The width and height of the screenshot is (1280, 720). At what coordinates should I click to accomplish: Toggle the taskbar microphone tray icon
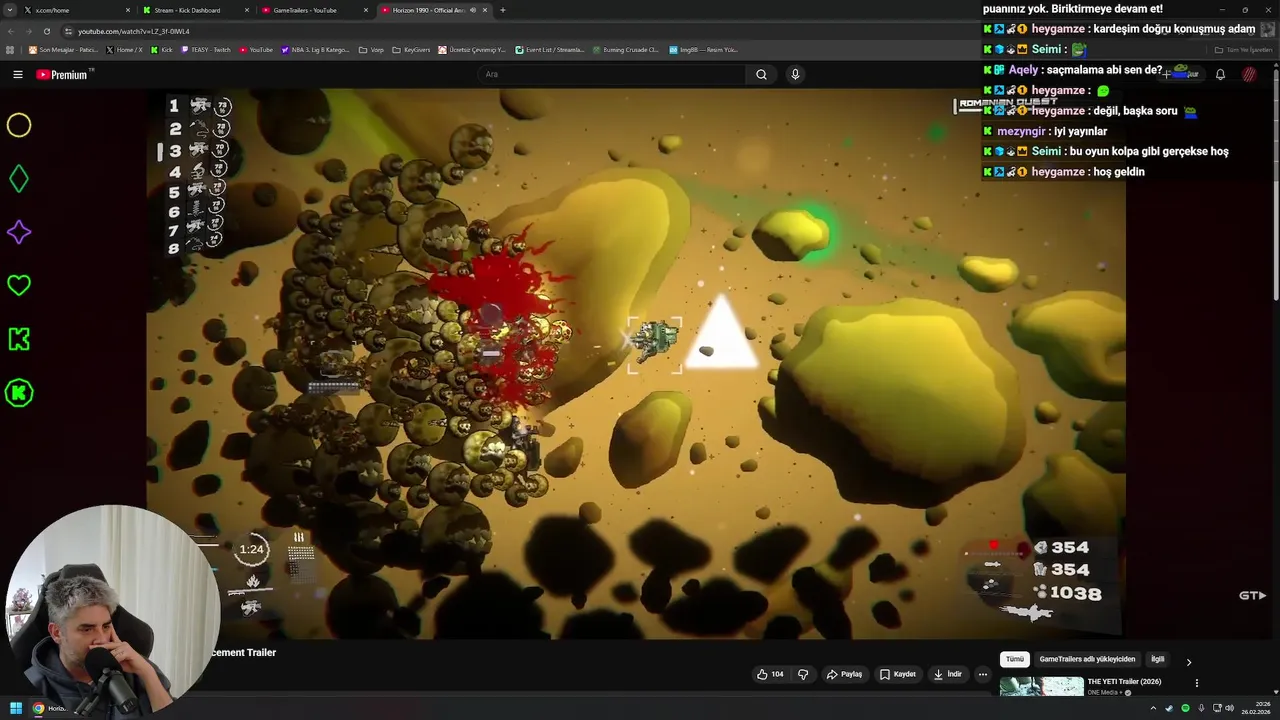[1201, 708]
